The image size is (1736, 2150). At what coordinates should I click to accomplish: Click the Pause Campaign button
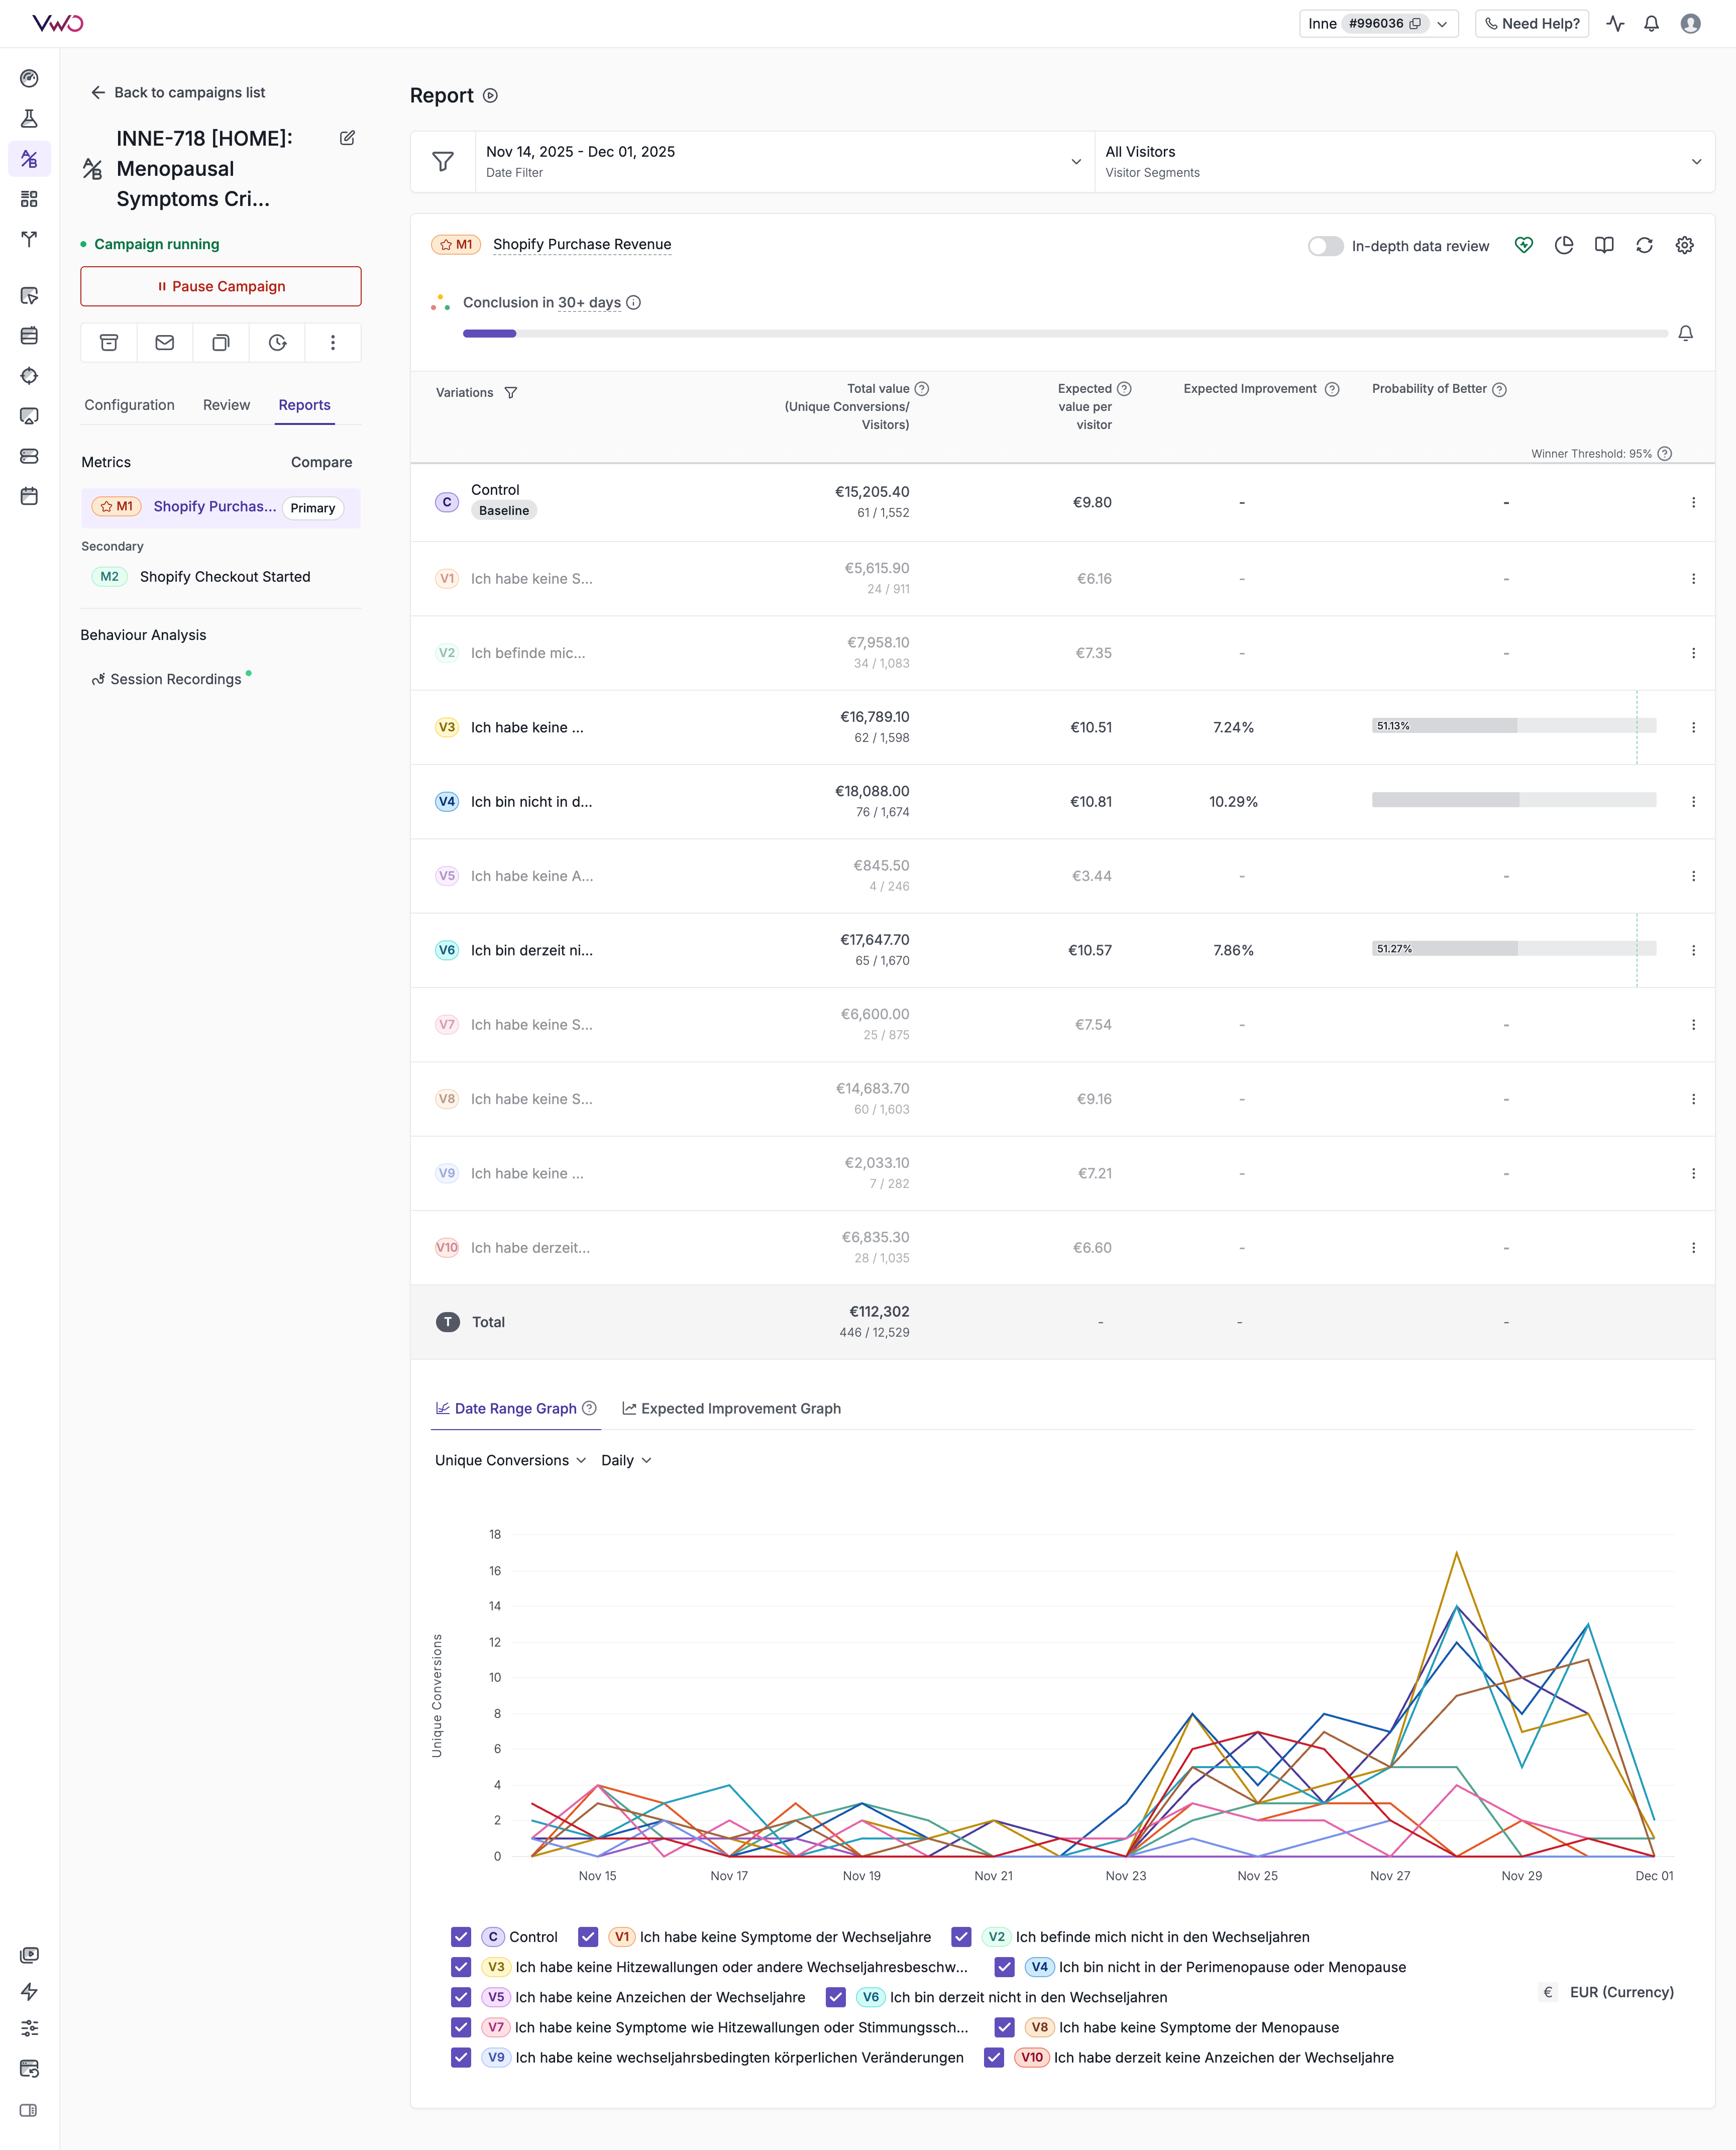221,286
